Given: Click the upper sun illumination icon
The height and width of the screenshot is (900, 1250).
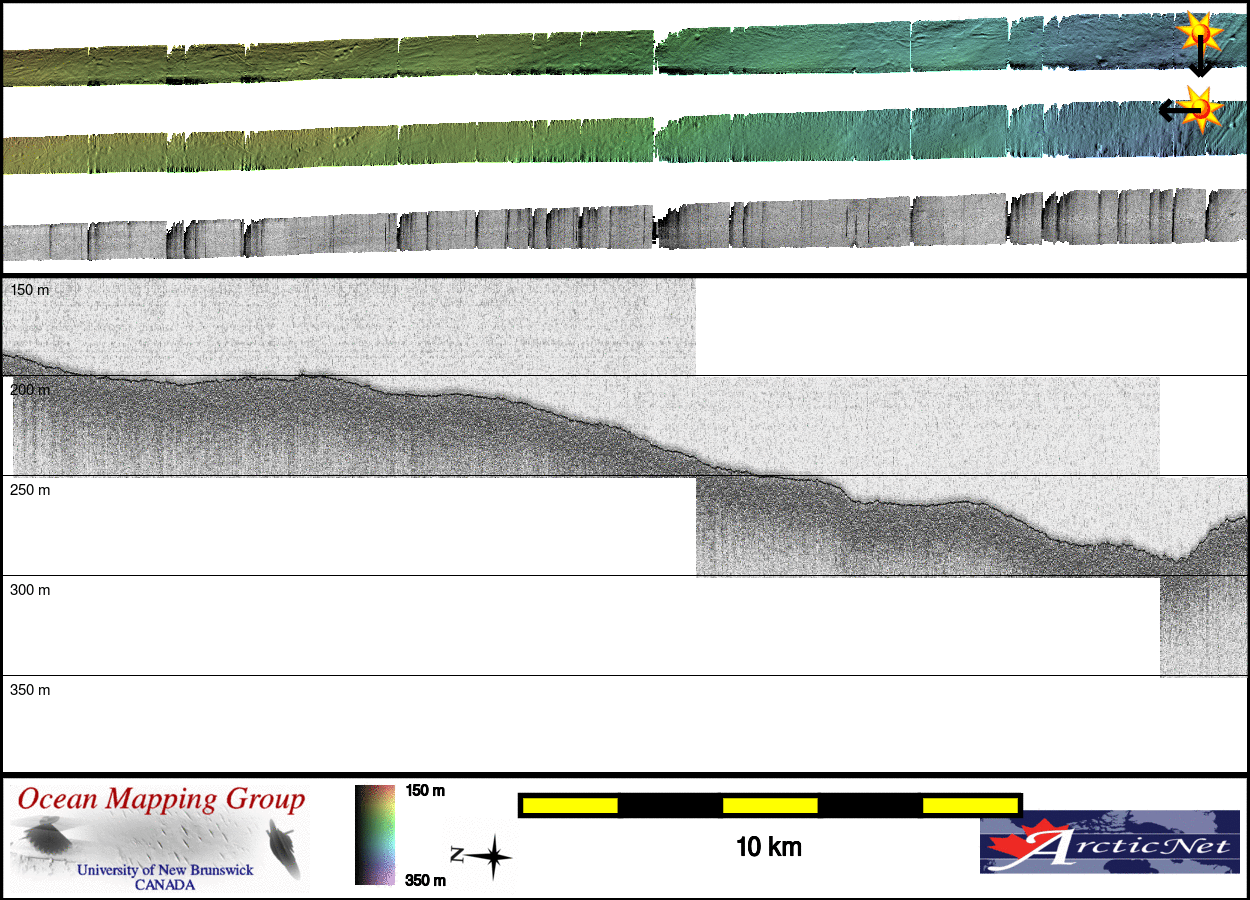Looking at the screenshot, I should tap(1199, 33).
